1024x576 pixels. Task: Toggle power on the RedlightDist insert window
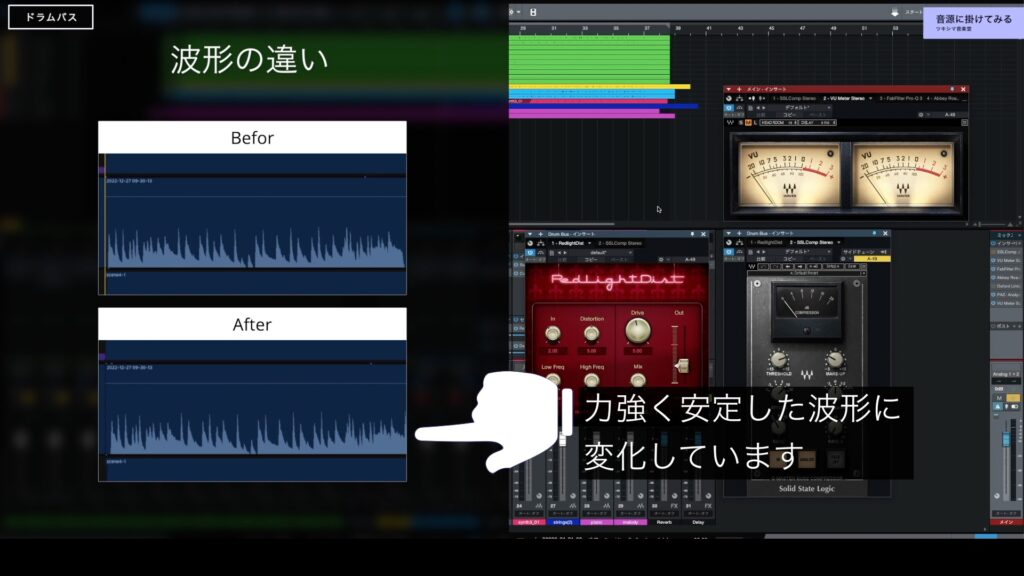click(x=530, y=244)
